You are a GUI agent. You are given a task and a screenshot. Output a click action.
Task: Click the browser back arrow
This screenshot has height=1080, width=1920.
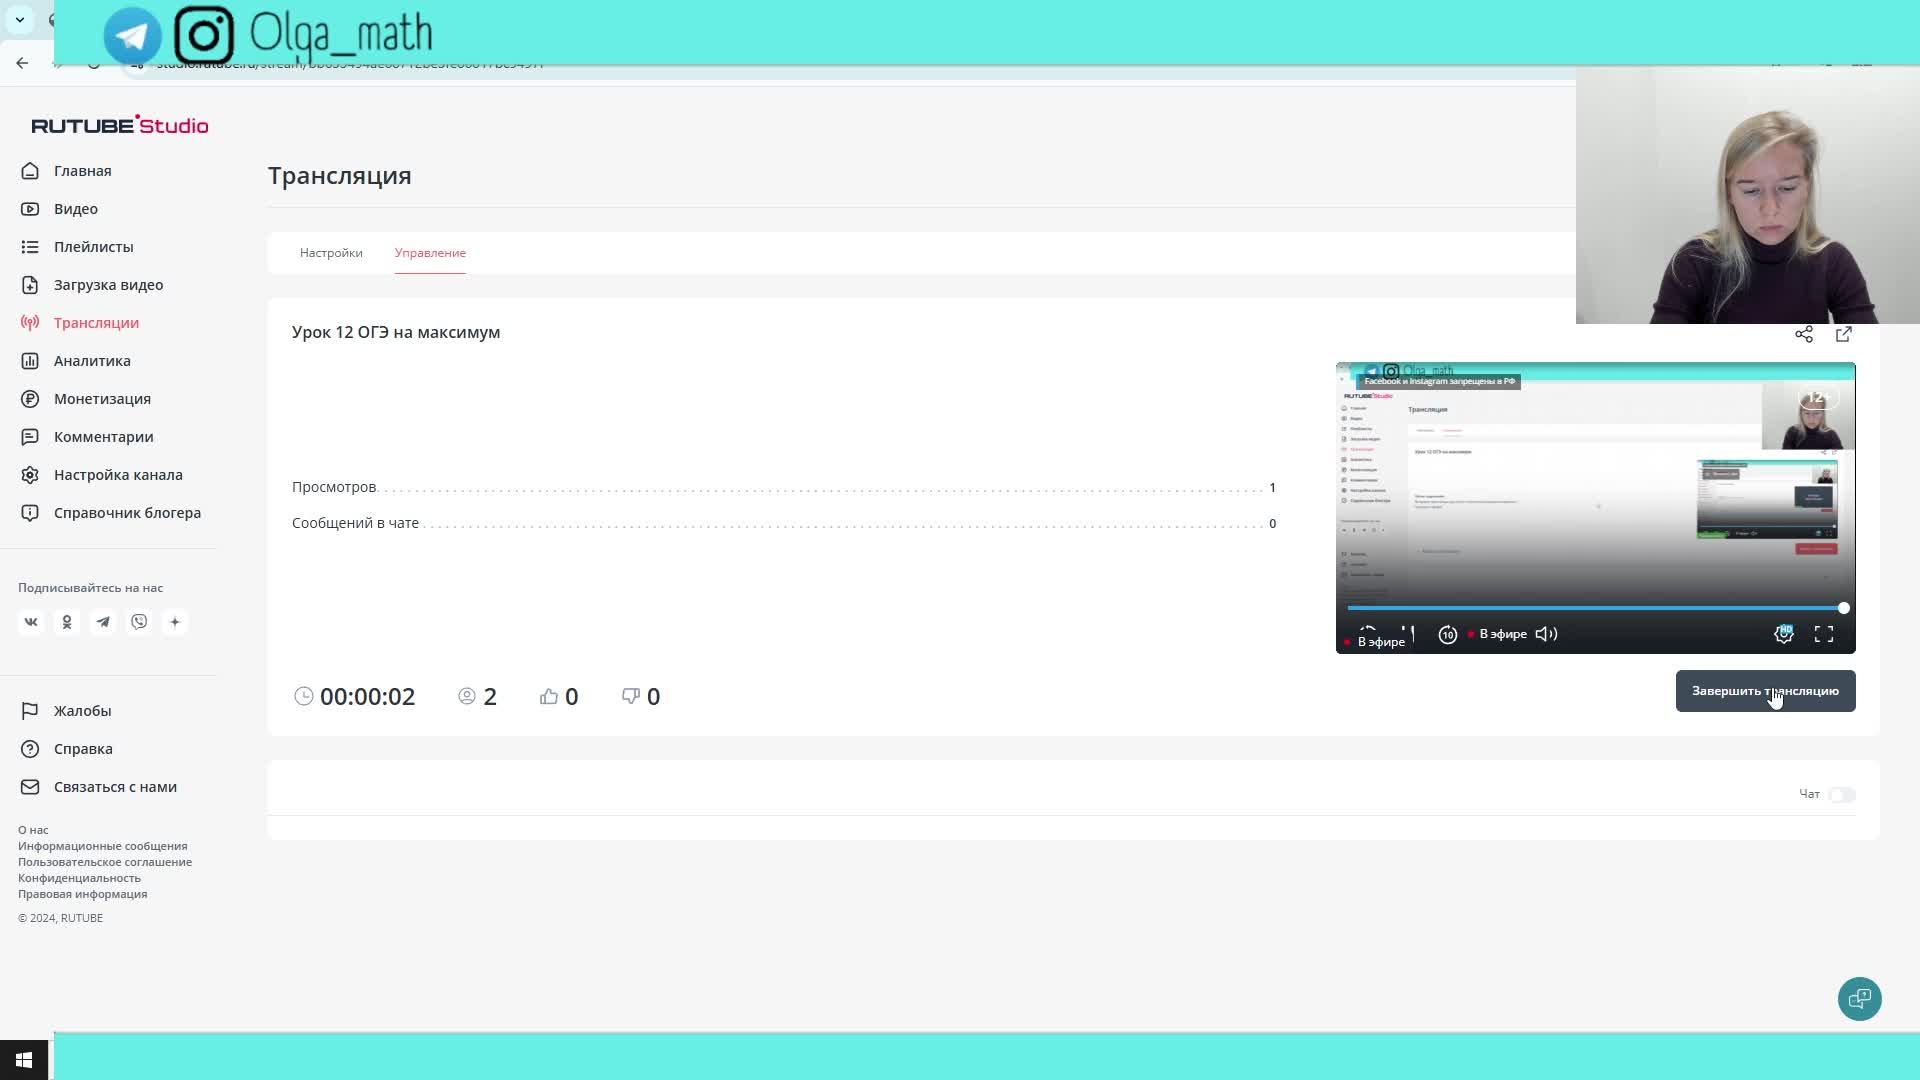pyautogui.click(x=22, y=63)
